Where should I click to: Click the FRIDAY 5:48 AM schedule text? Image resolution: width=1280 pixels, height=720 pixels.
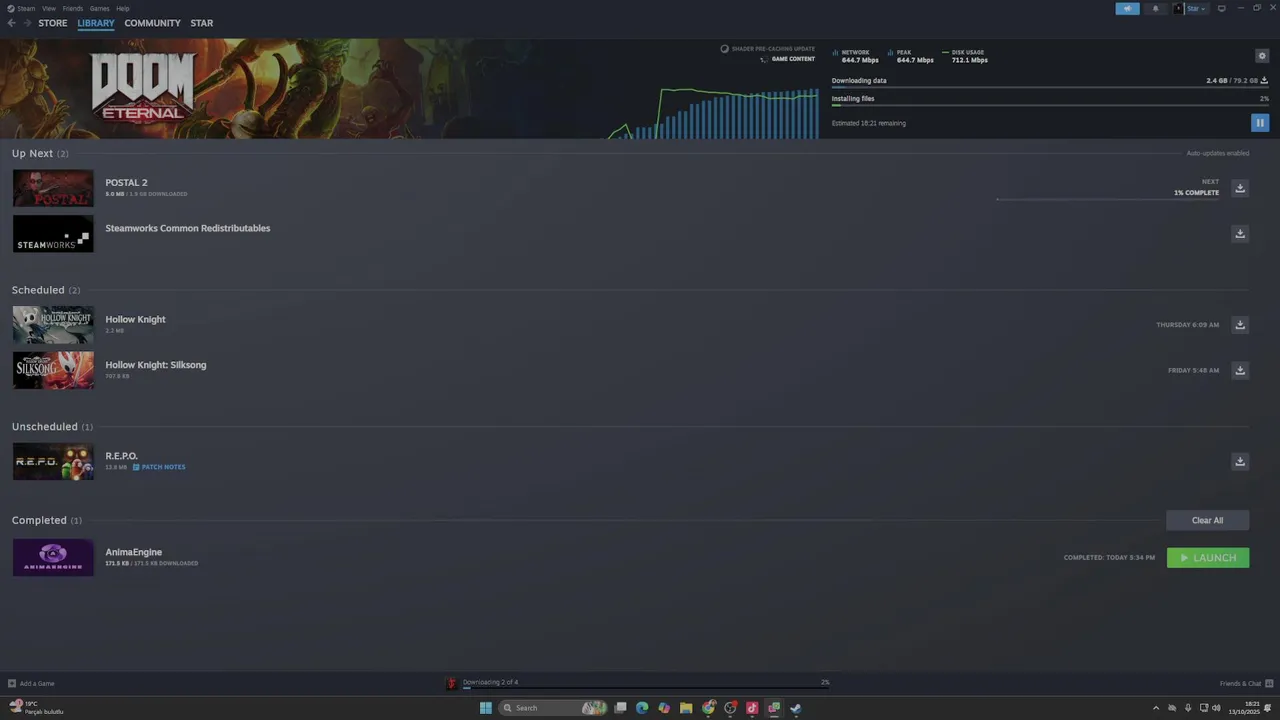[1193, 370]
